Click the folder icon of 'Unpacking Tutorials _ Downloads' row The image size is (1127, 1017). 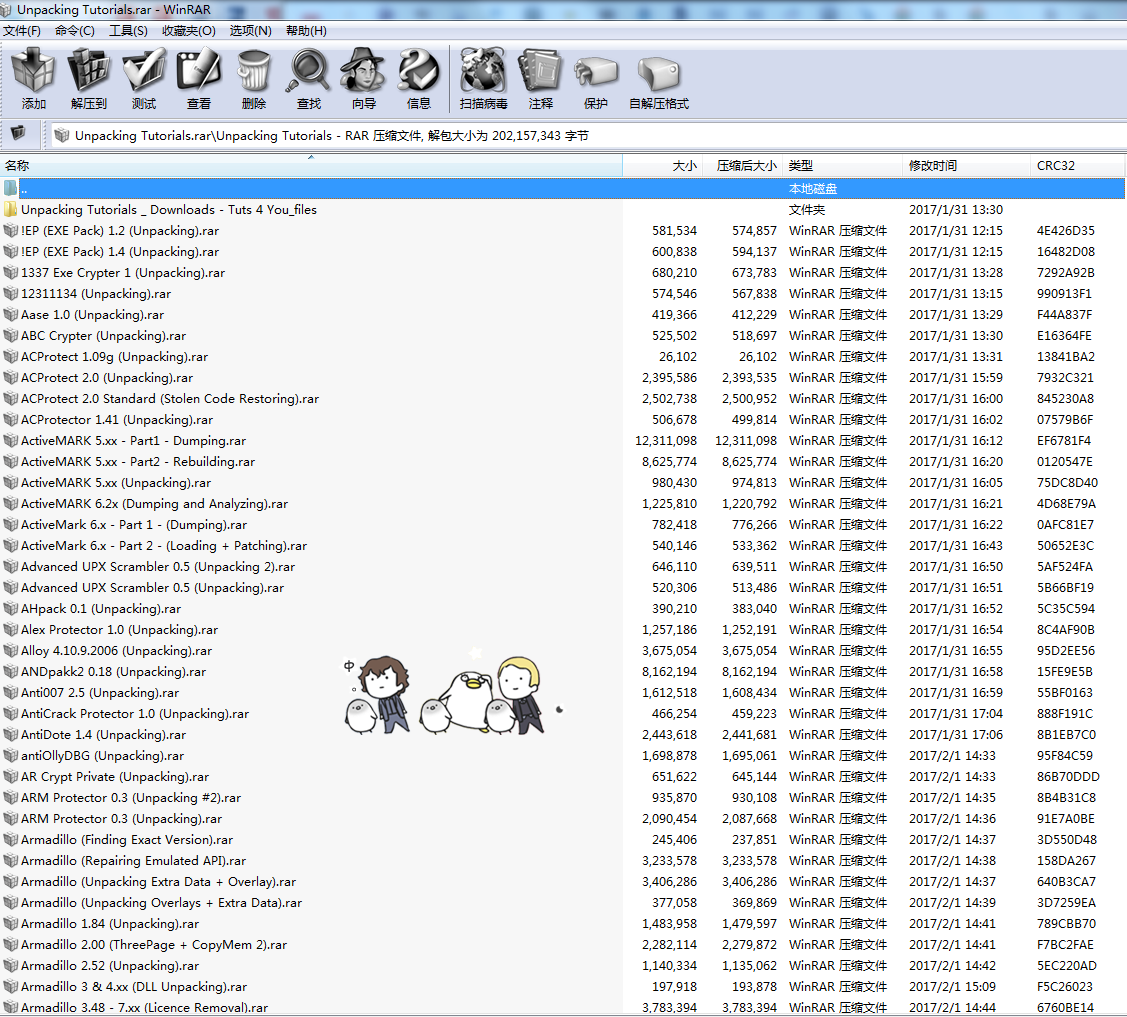10,210
